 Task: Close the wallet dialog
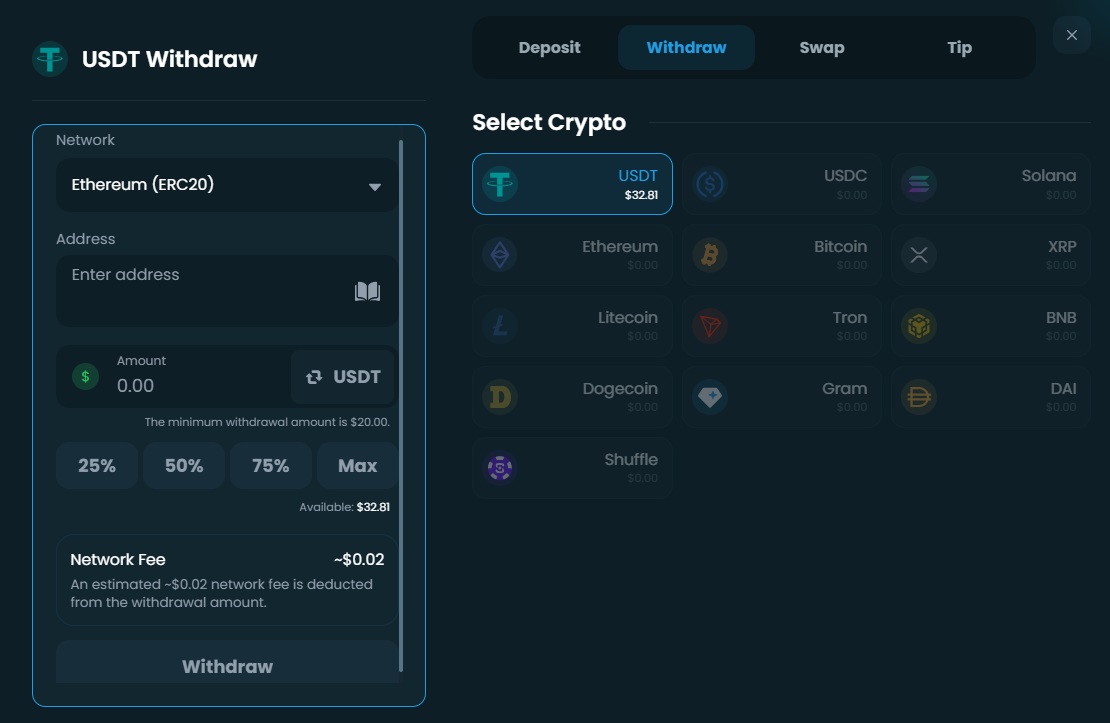tap(1072, 35)
